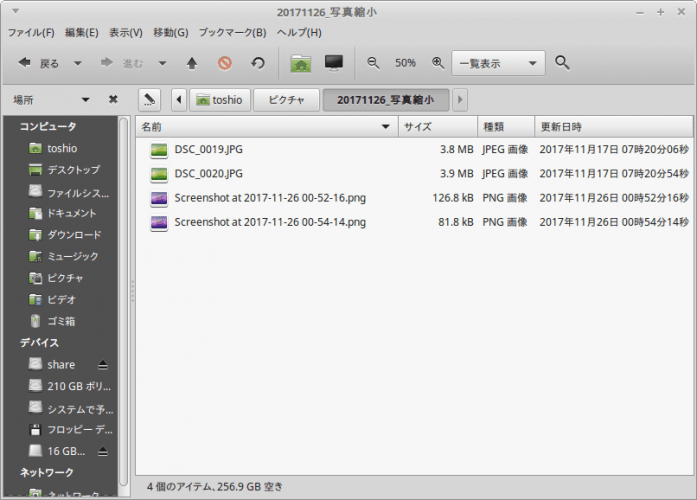Viewport: 697px width, 500px height.
Task: Select the DSC_0019.JPG file
Action: [x=208, y=150]
